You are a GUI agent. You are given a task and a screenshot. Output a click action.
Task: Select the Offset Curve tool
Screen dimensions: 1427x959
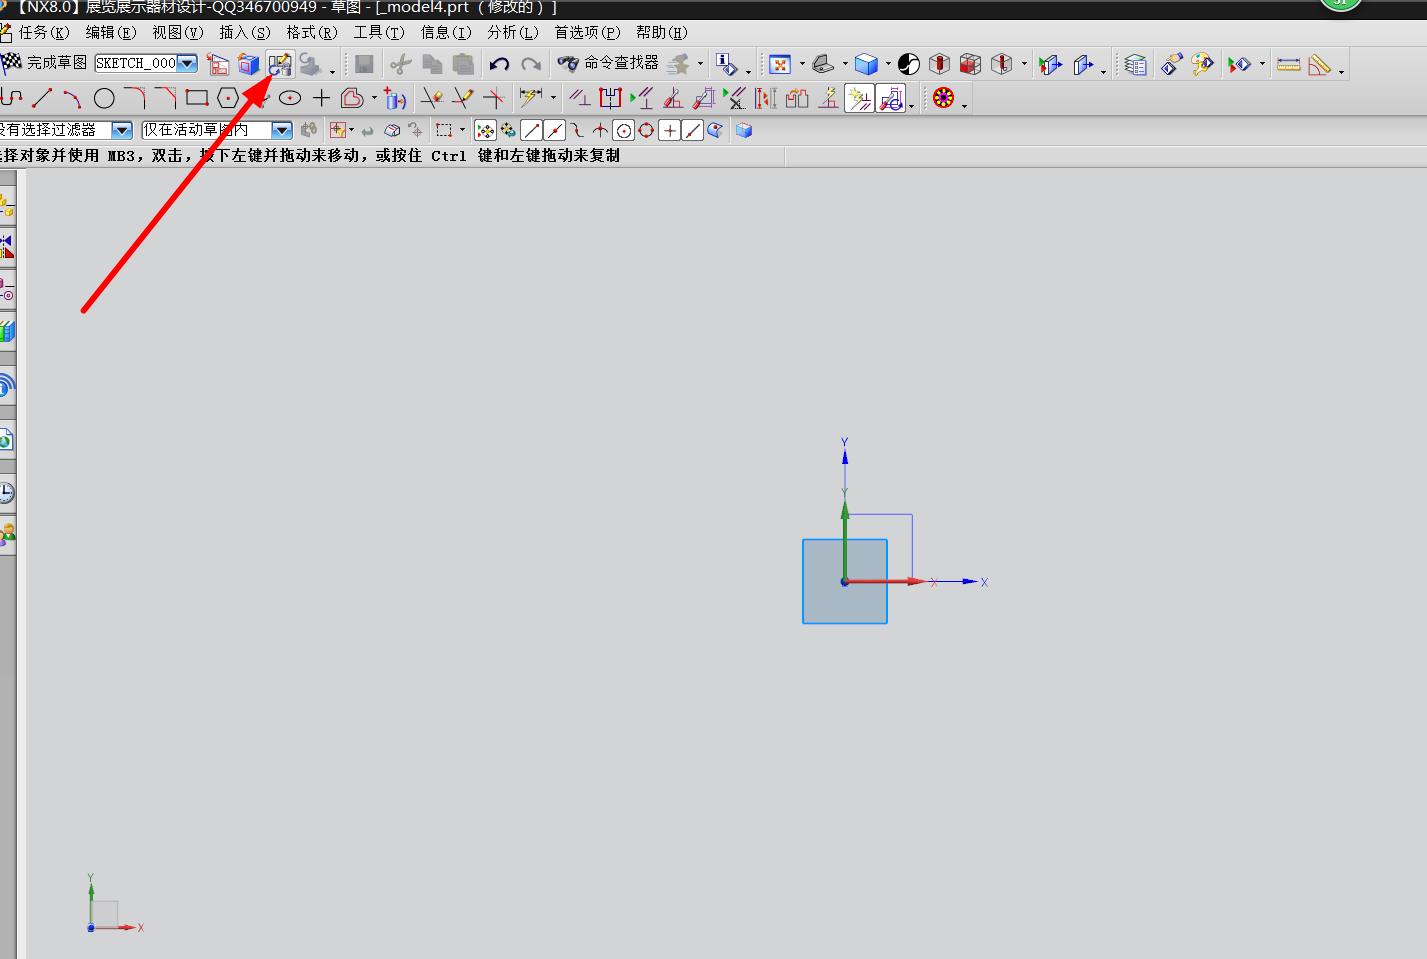[352, 98]
